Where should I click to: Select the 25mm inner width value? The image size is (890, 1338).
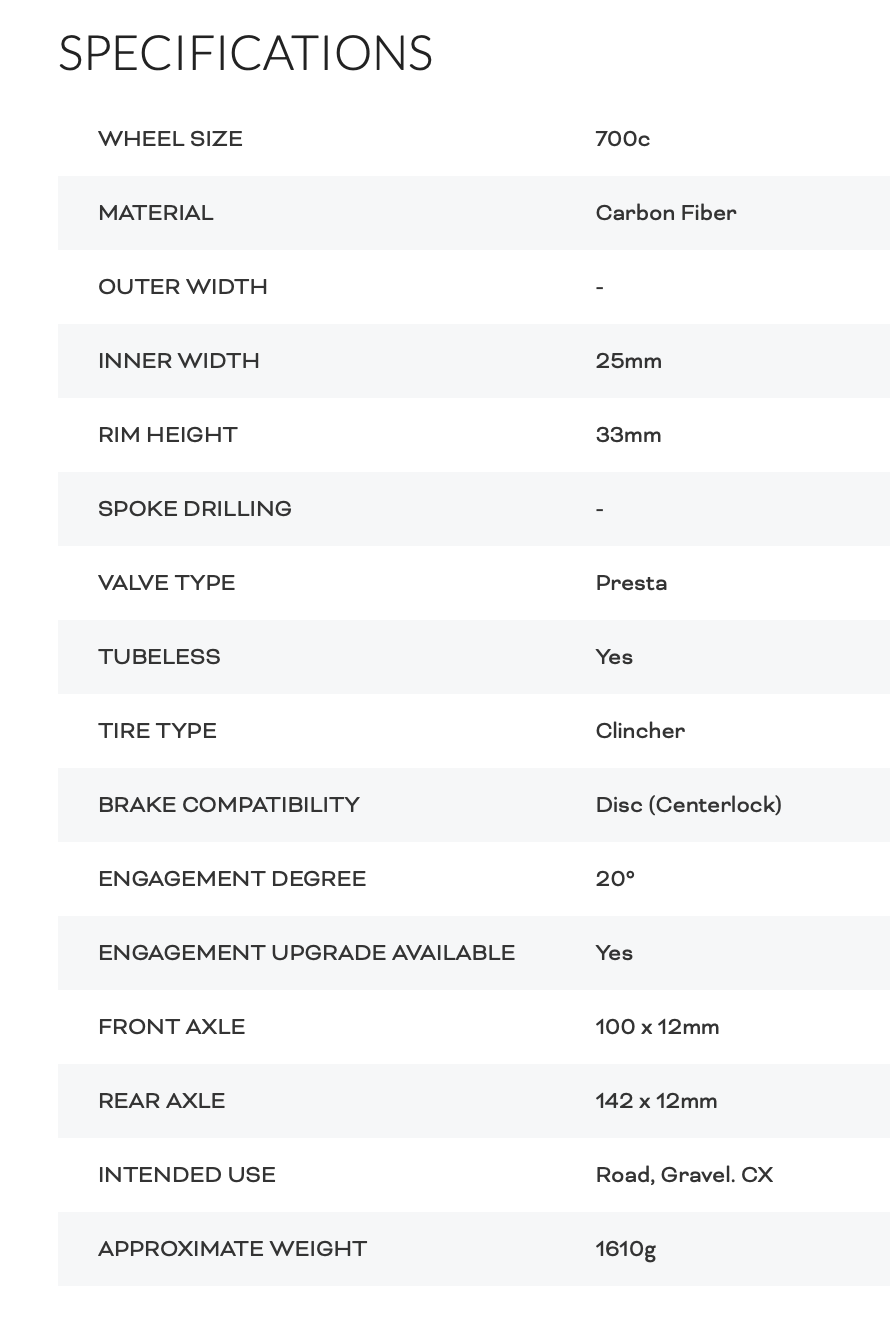[628, 361]
